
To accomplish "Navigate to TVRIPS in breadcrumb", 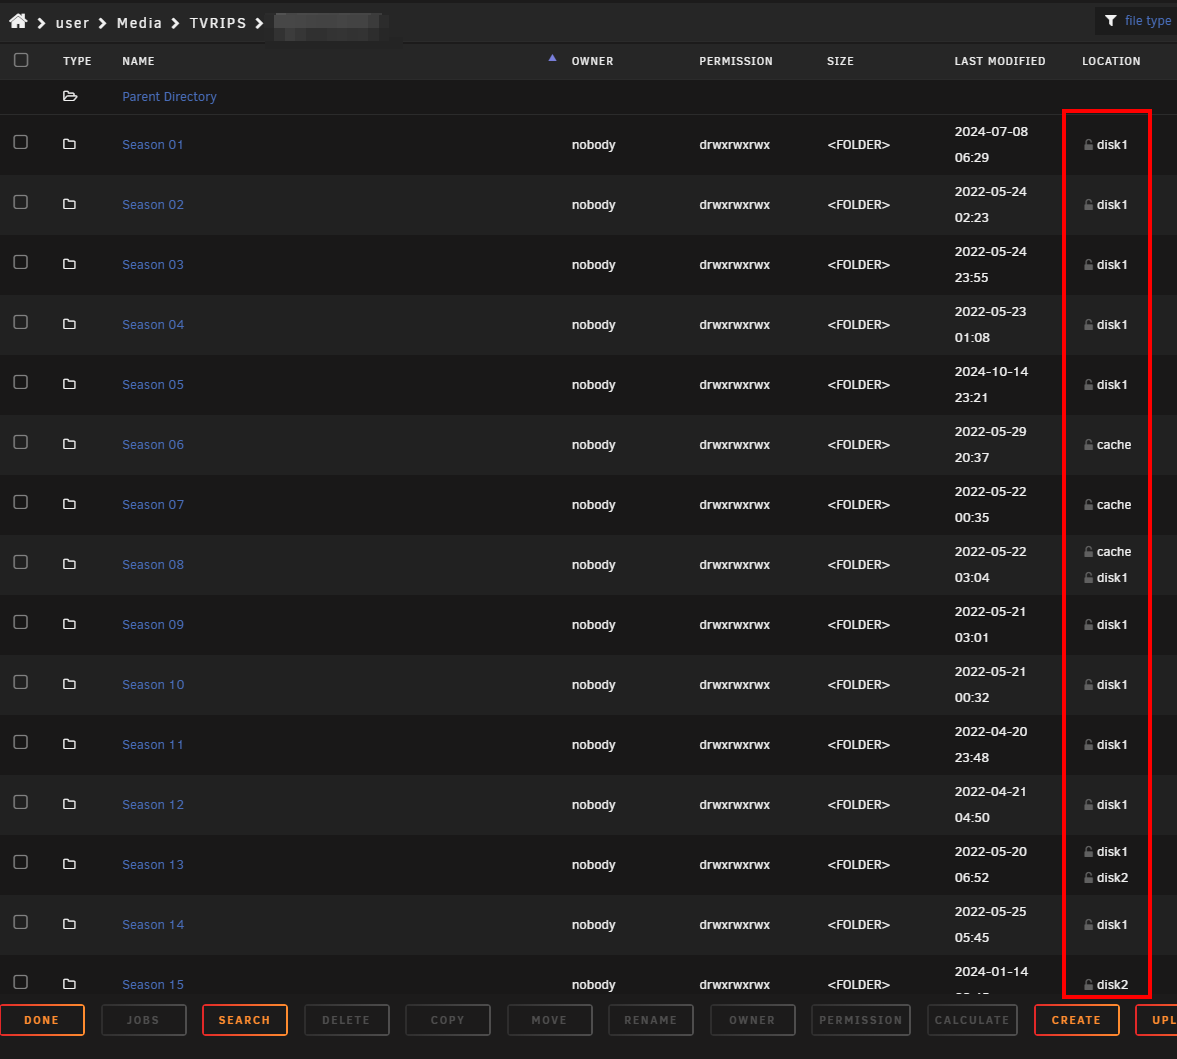I will point(218,23).
